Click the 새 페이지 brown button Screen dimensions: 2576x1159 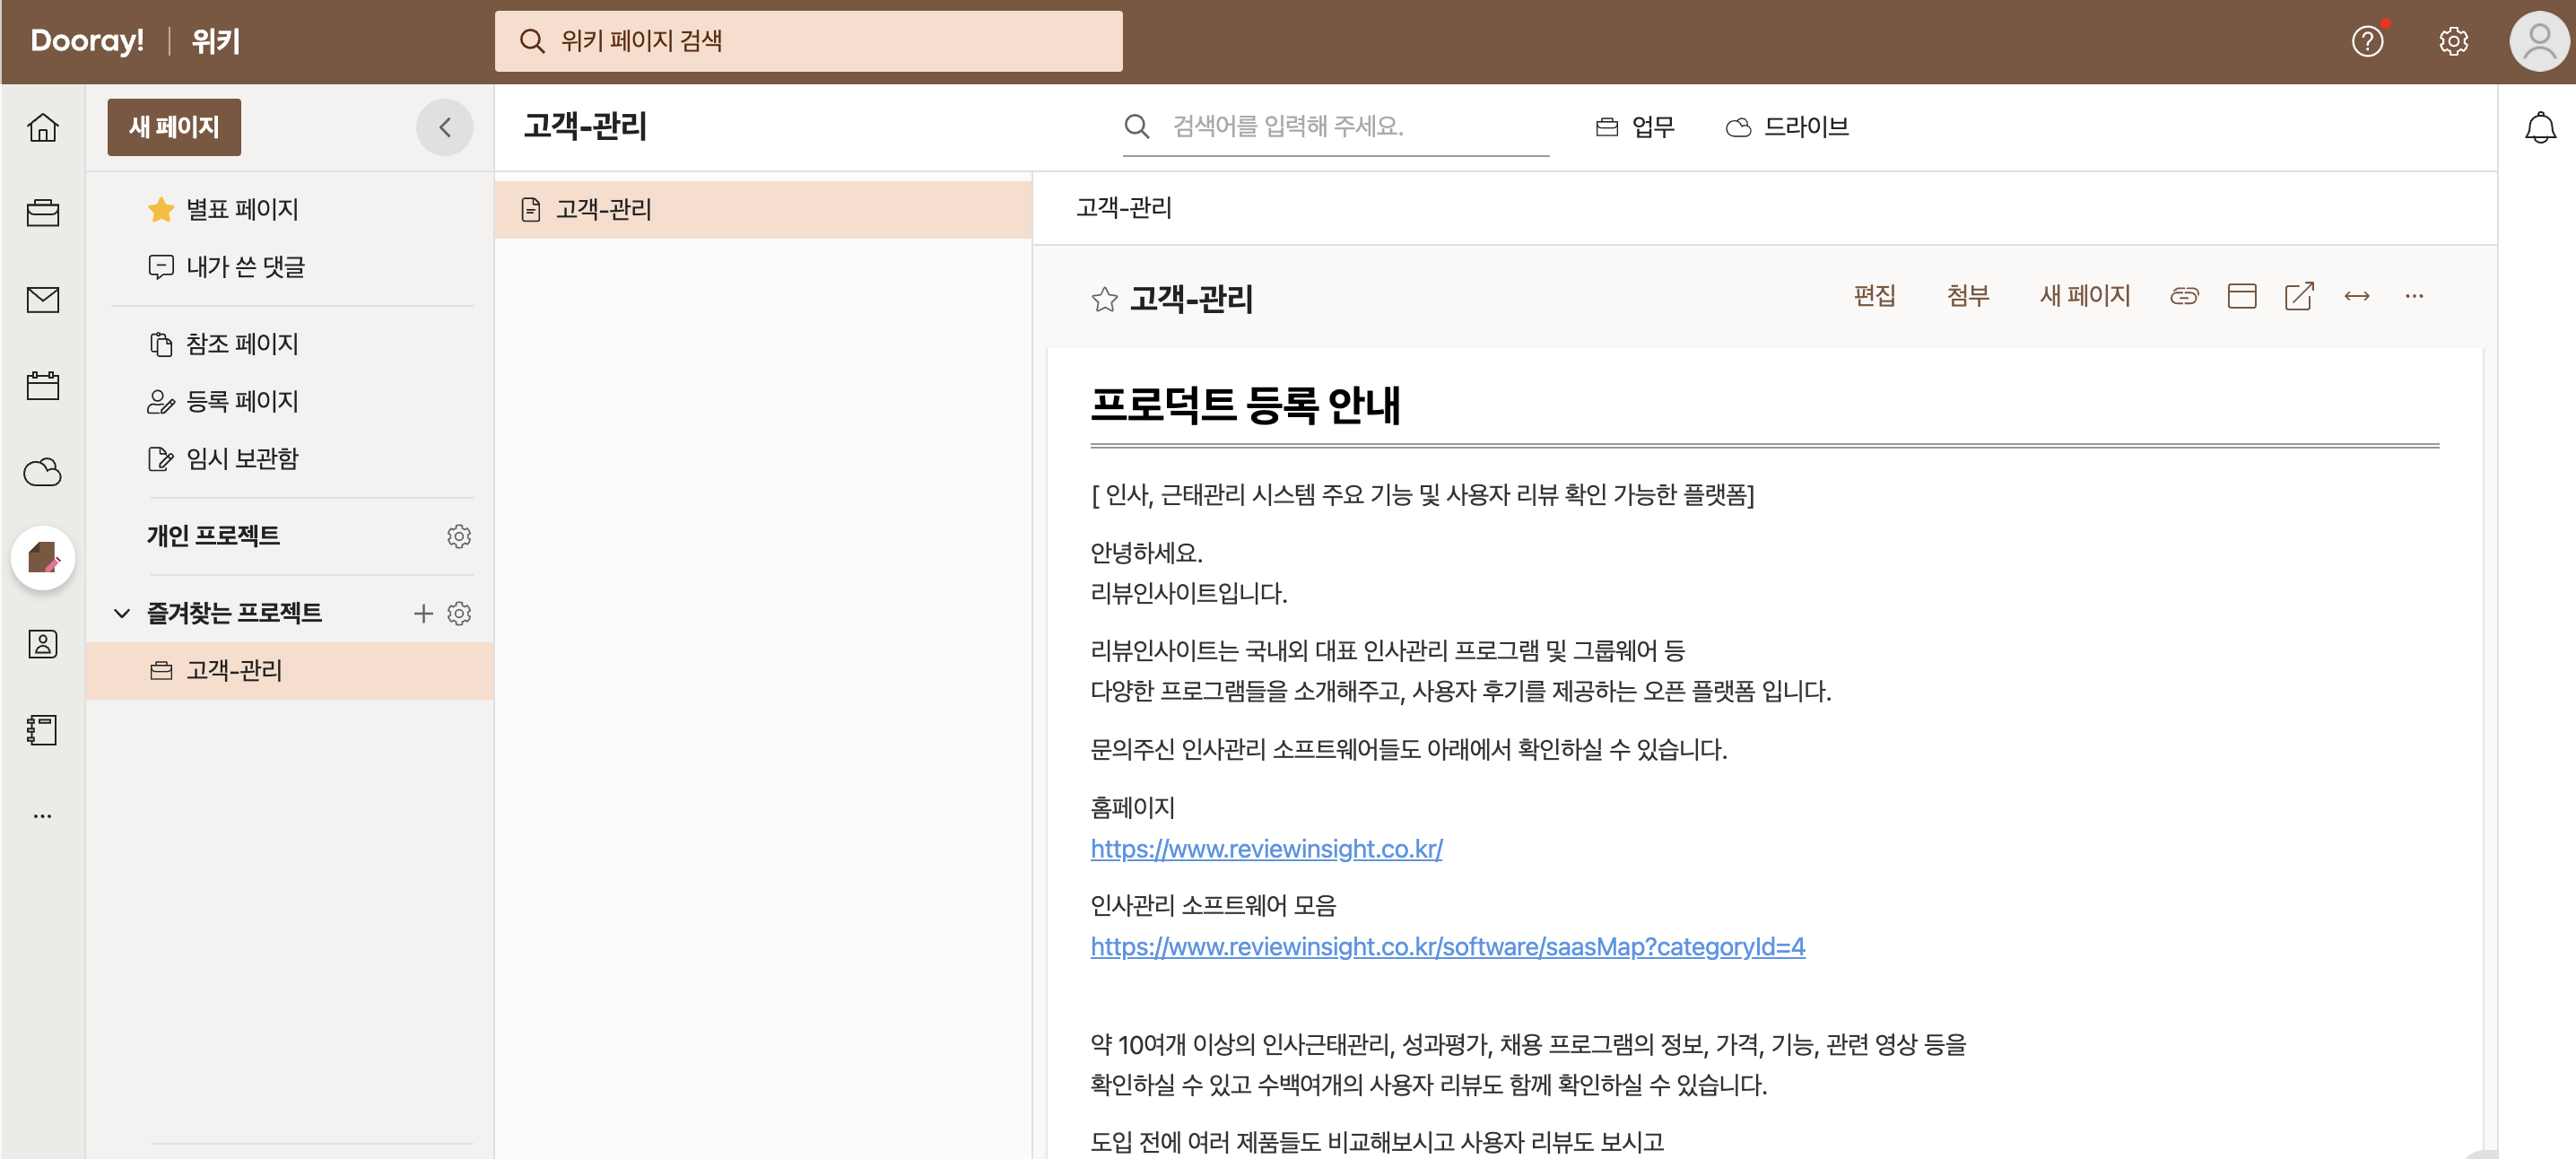[174, 127]
